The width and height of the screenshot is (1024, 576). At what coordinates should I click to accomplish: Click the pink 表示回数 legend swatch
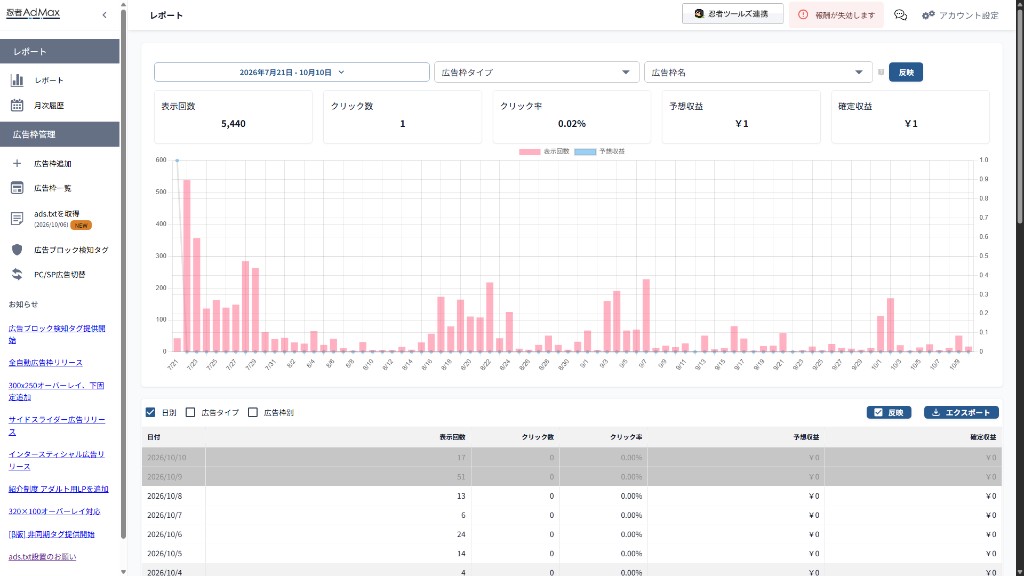point(529,152)
